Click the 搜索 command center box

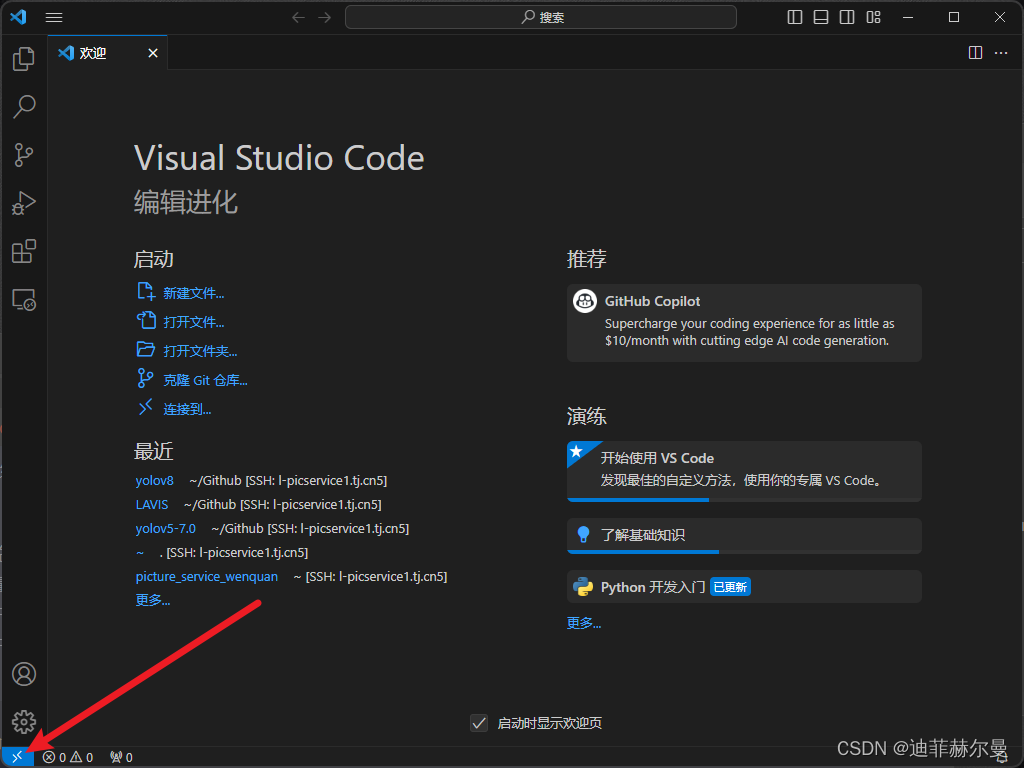(x=541, y=17)
